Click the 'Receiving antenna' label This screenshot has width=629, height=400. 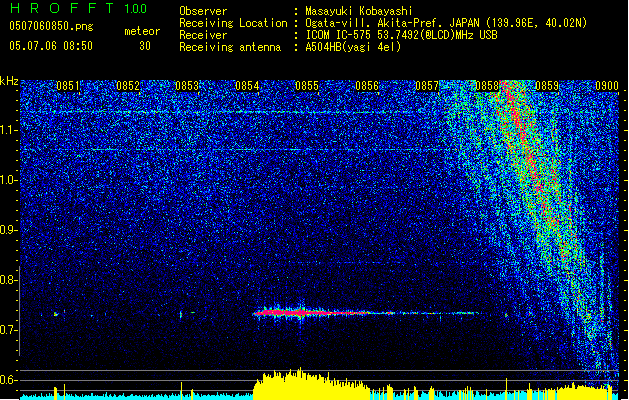click(230, 47)
